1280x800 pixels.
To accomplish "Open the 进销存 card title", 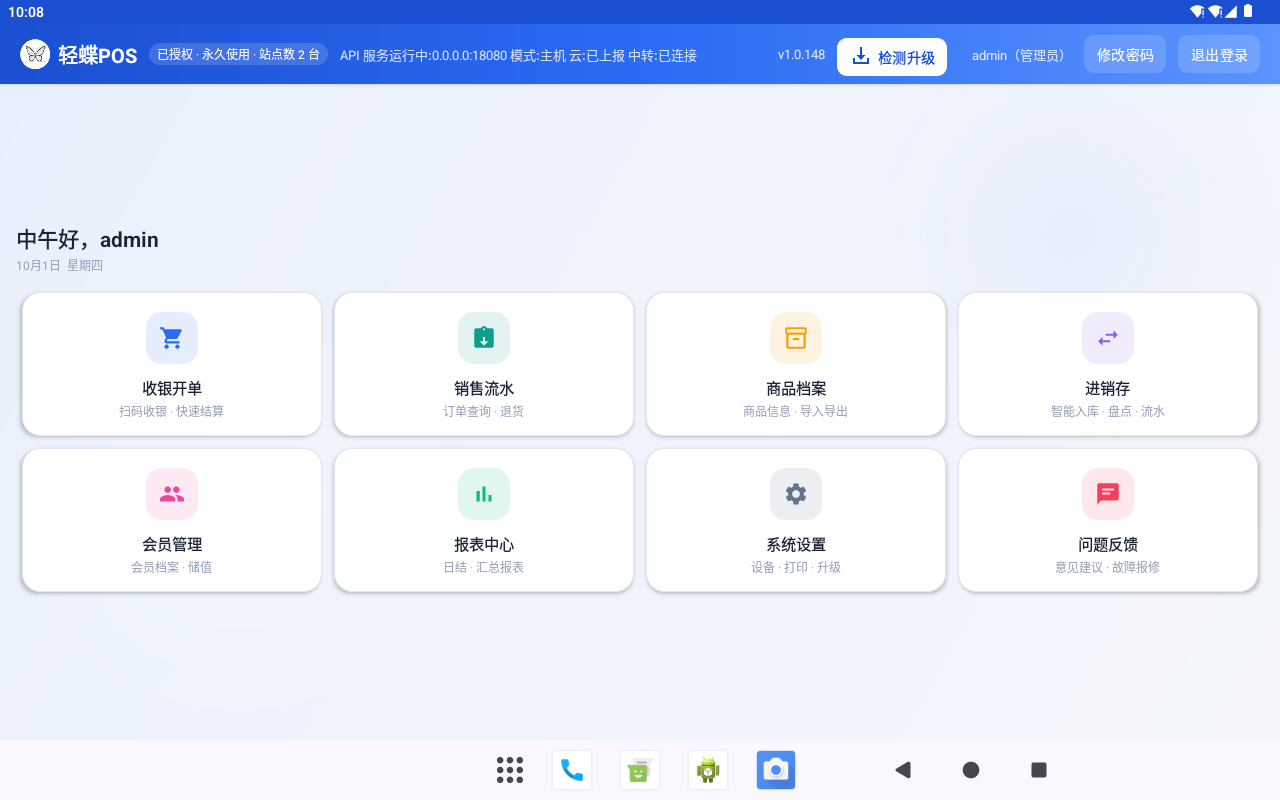I will 1108,389.
